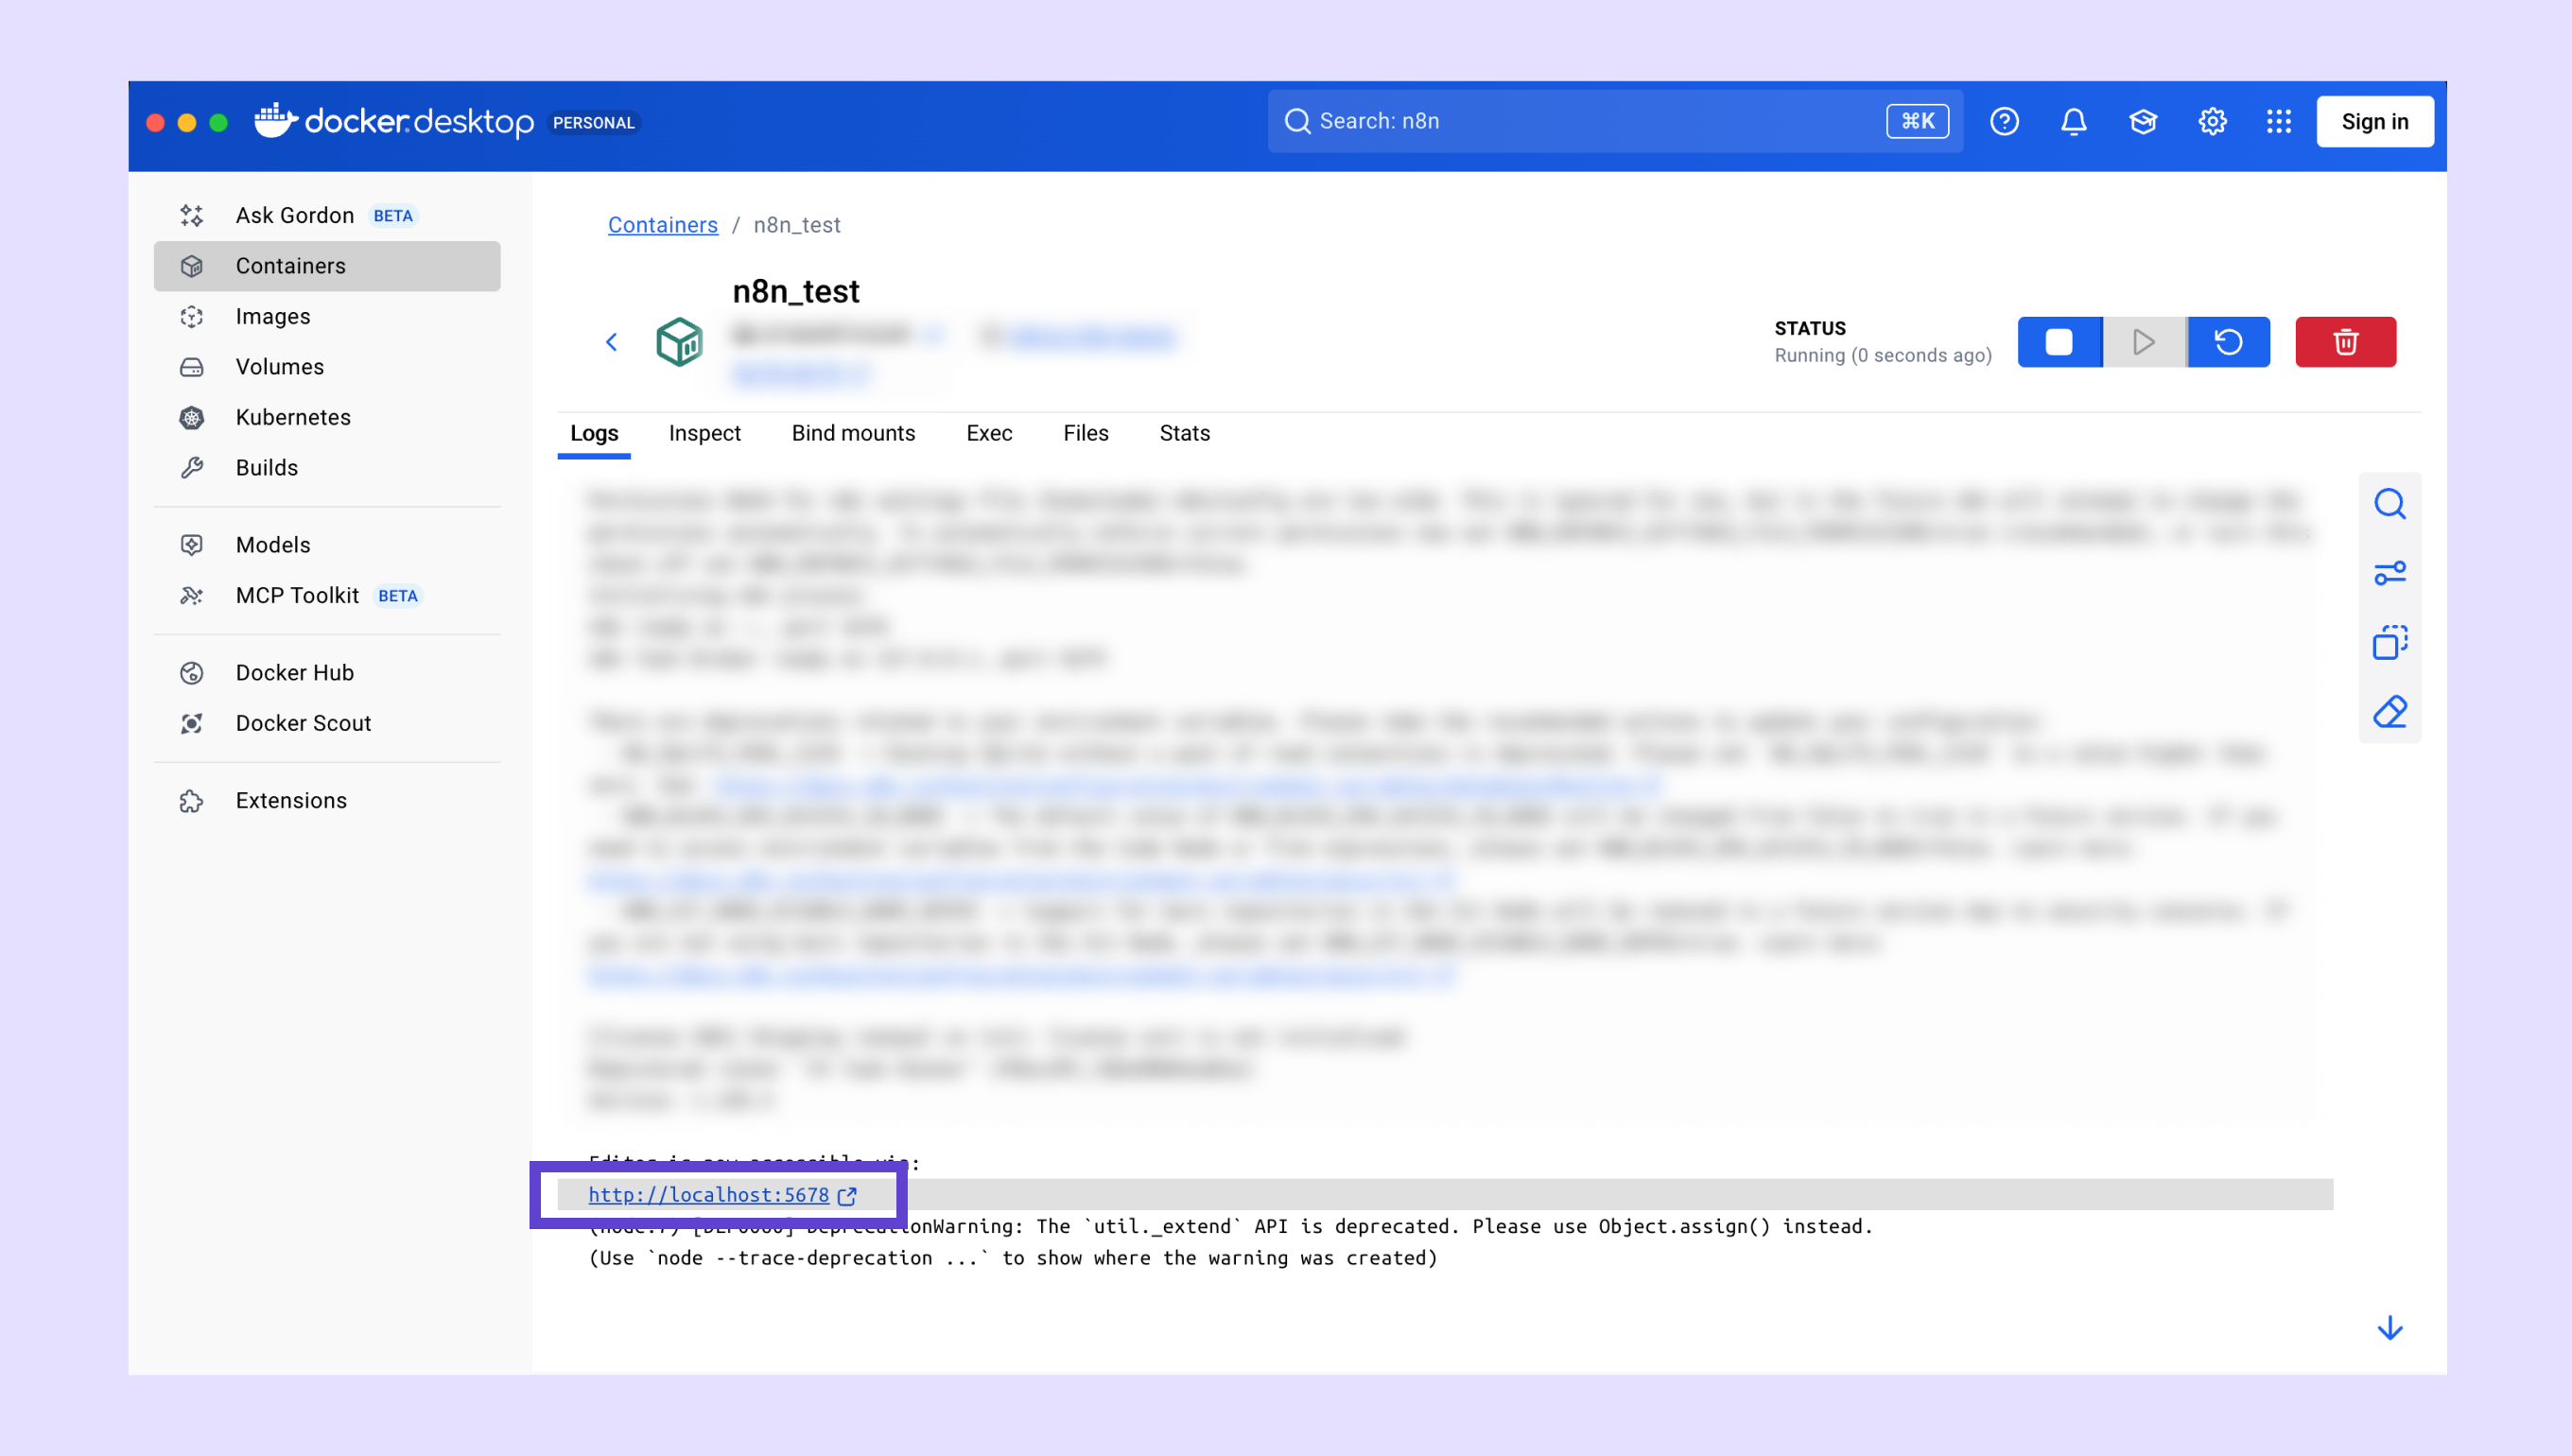Open the Learning center icon
This screenshot has width=2572, height=1456.
coord(2142,121)
